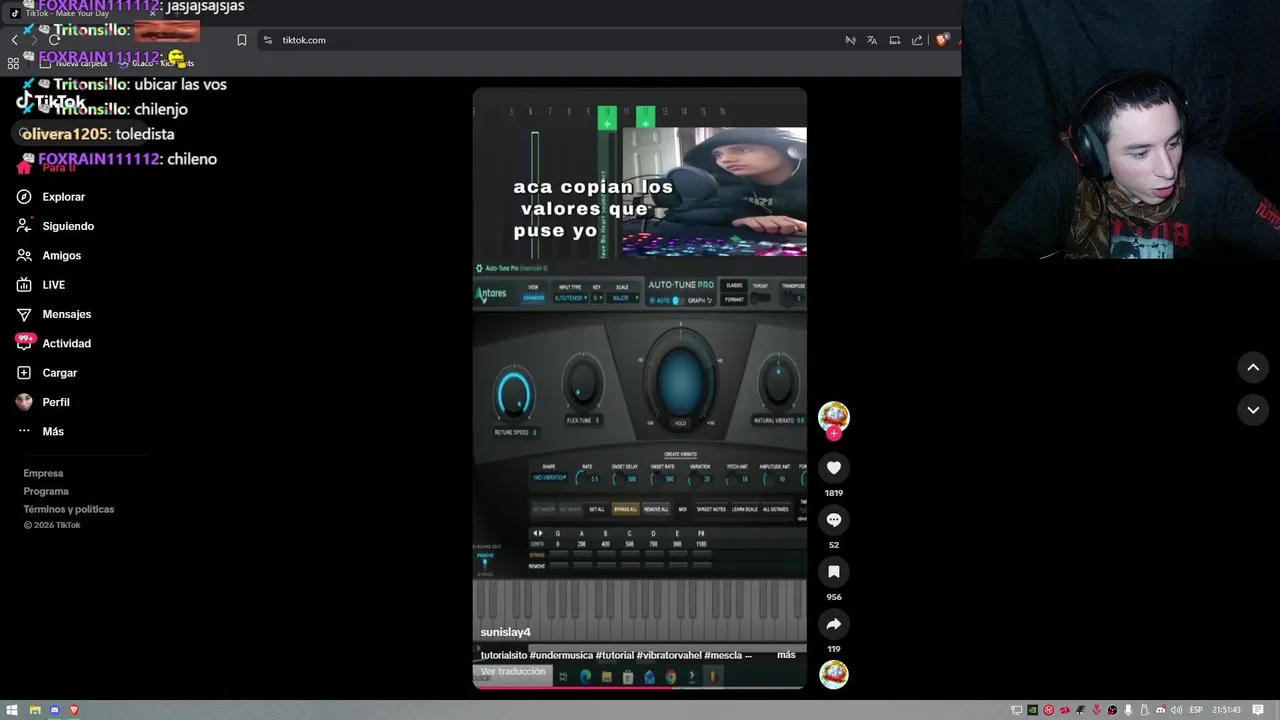Click the #tutorial hashtag in caption

point(614,655)
